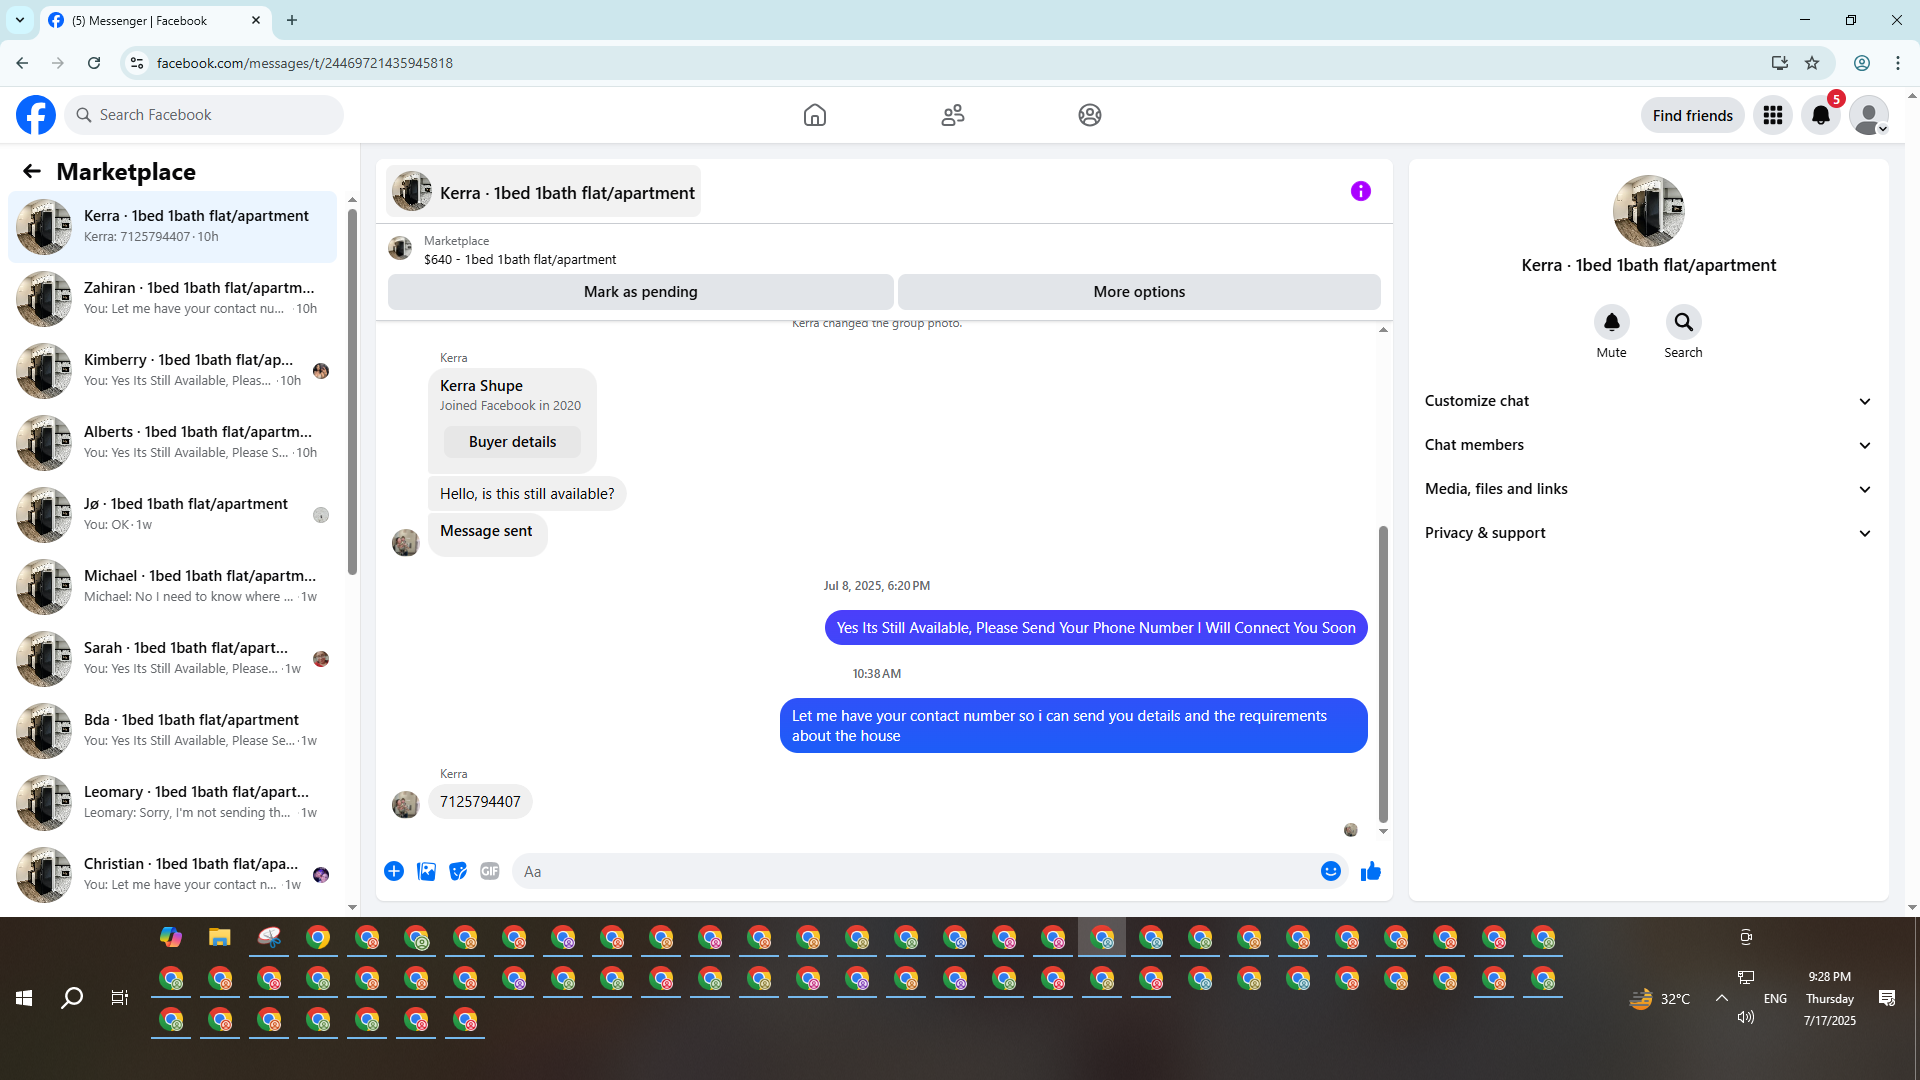
Task: Go back from Marketplace with the arrow
Action: click(x=32, y=171)
